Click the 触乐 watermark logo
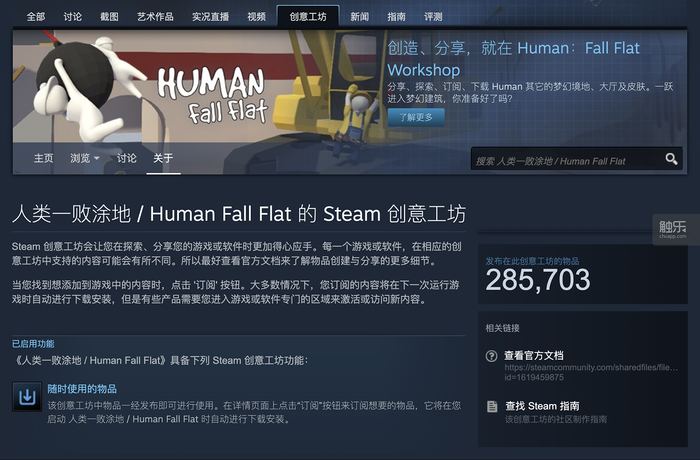The image size is (700, 460). tap(672, 229)
